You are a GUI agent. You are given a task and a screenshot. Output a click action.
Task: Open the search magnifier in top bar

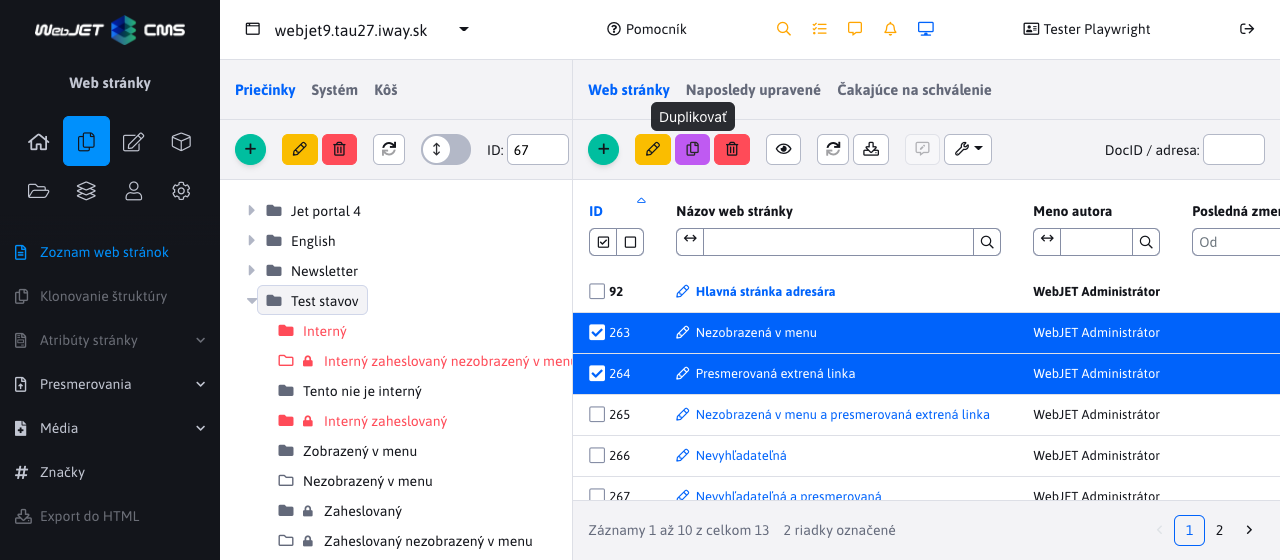pyautogui.click(x=784, y=29)
